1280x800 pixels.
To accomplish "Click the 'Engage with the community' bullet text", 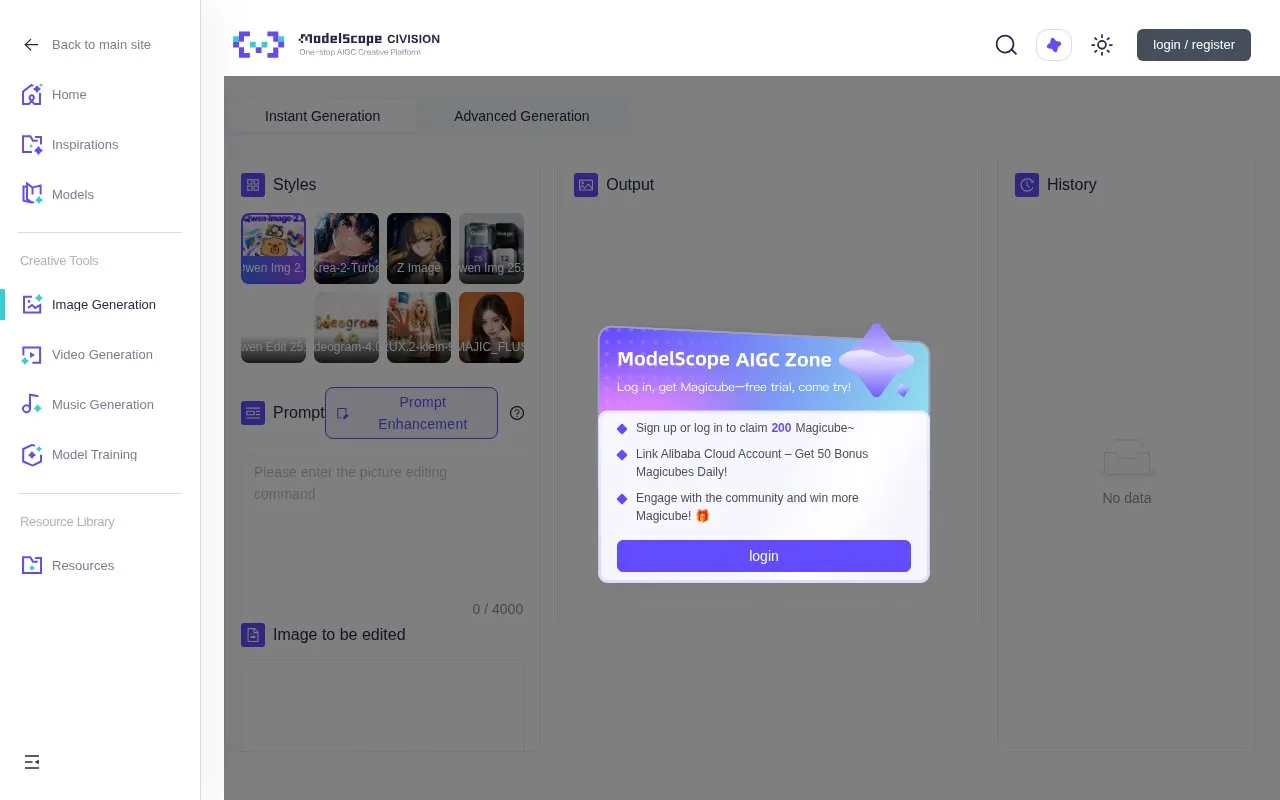I will point(747,507).
